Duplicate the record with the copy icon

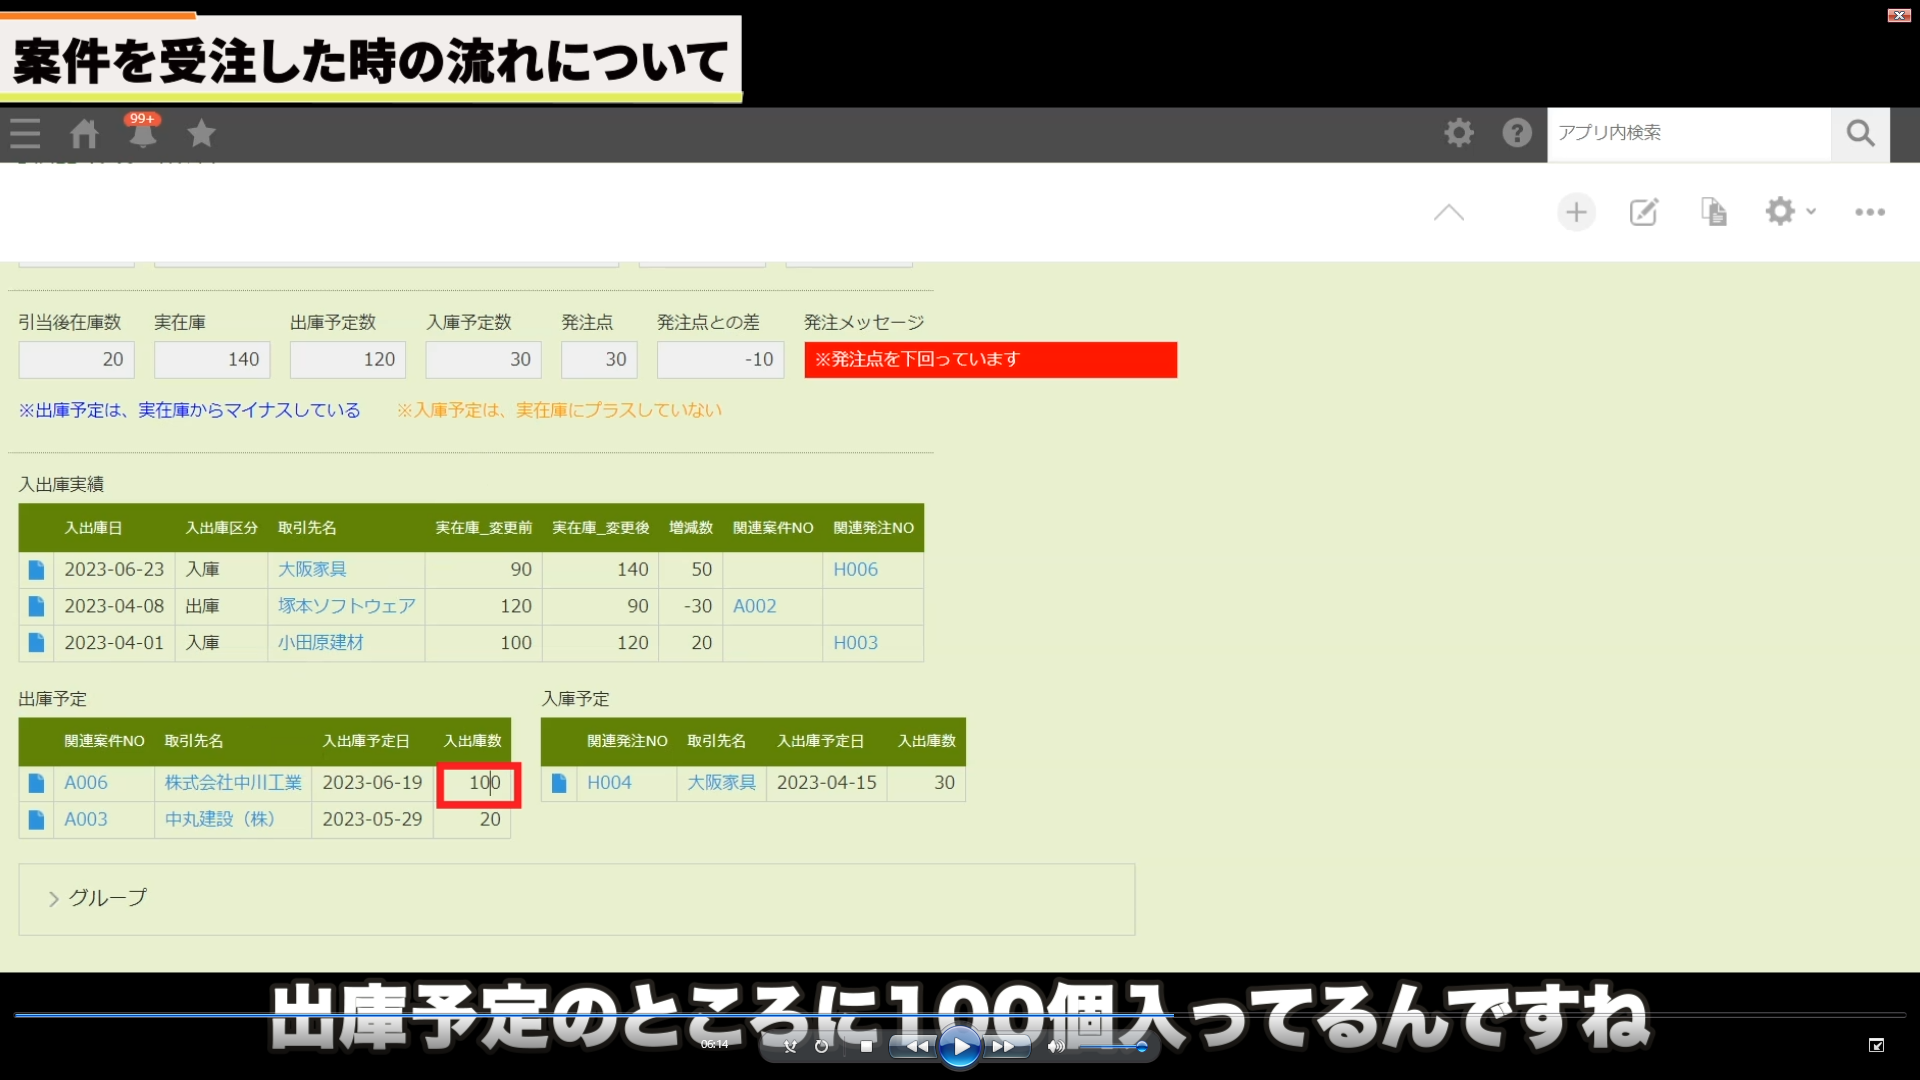coord(1714,212)
